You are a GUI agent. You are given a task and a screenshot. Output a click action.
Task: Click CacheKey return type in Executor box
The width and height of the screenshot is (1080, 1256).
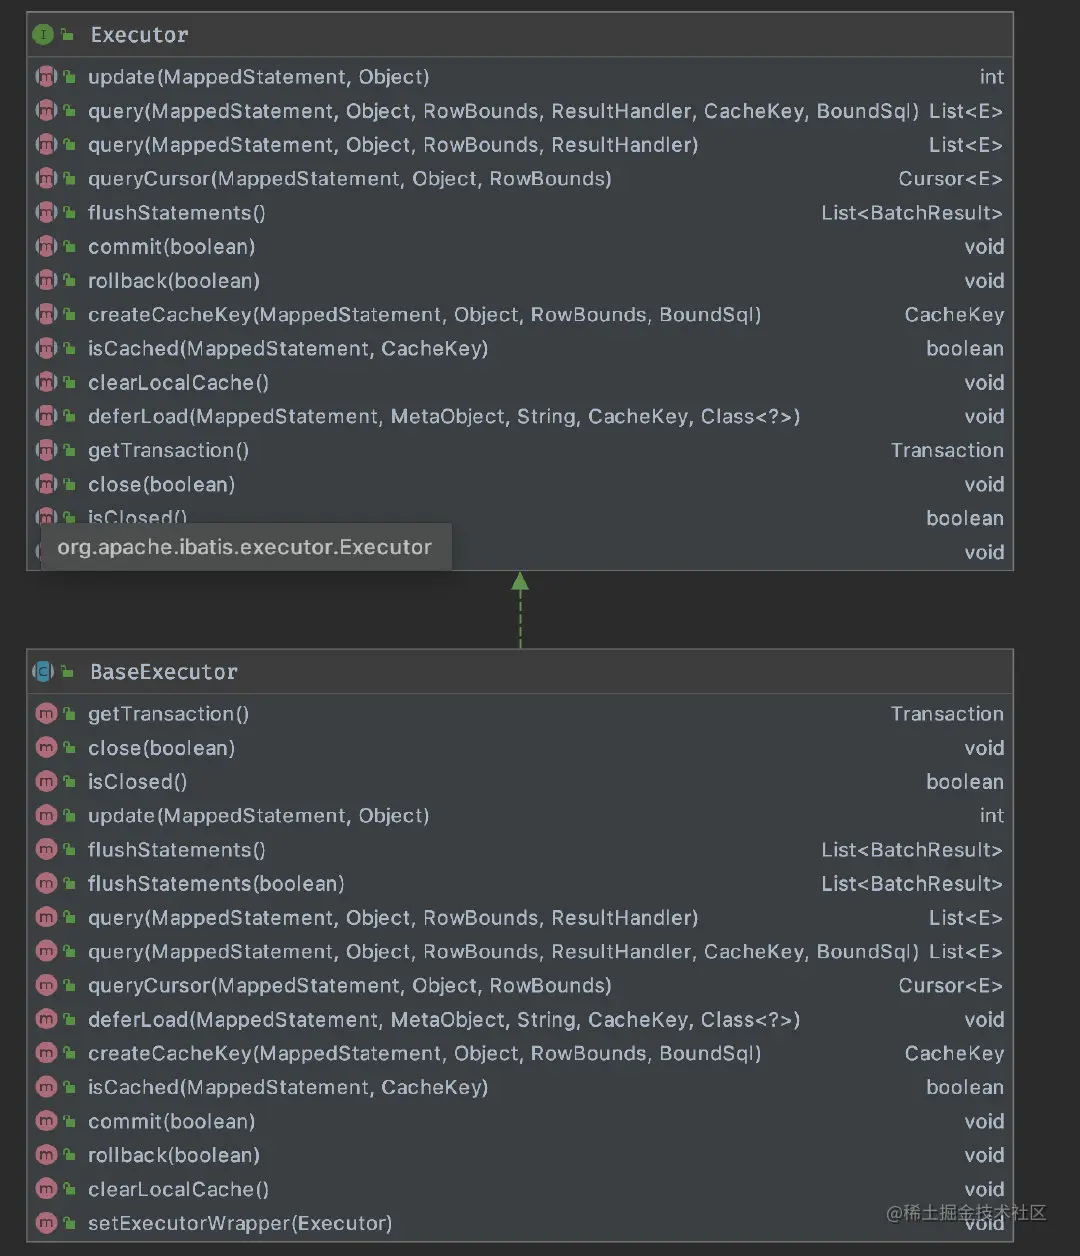coord(954,315)
